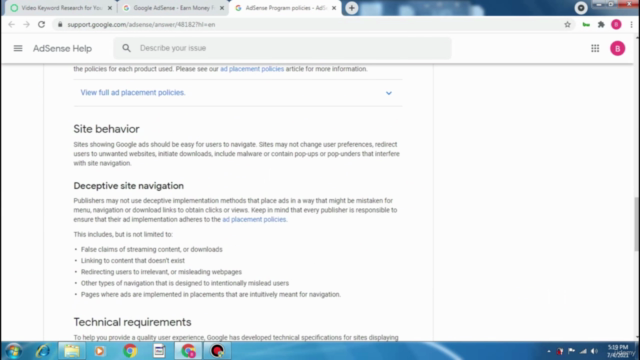Open Windows Media Player from taskbar
Screen dimensions: 640x360
tap(100, 351)
